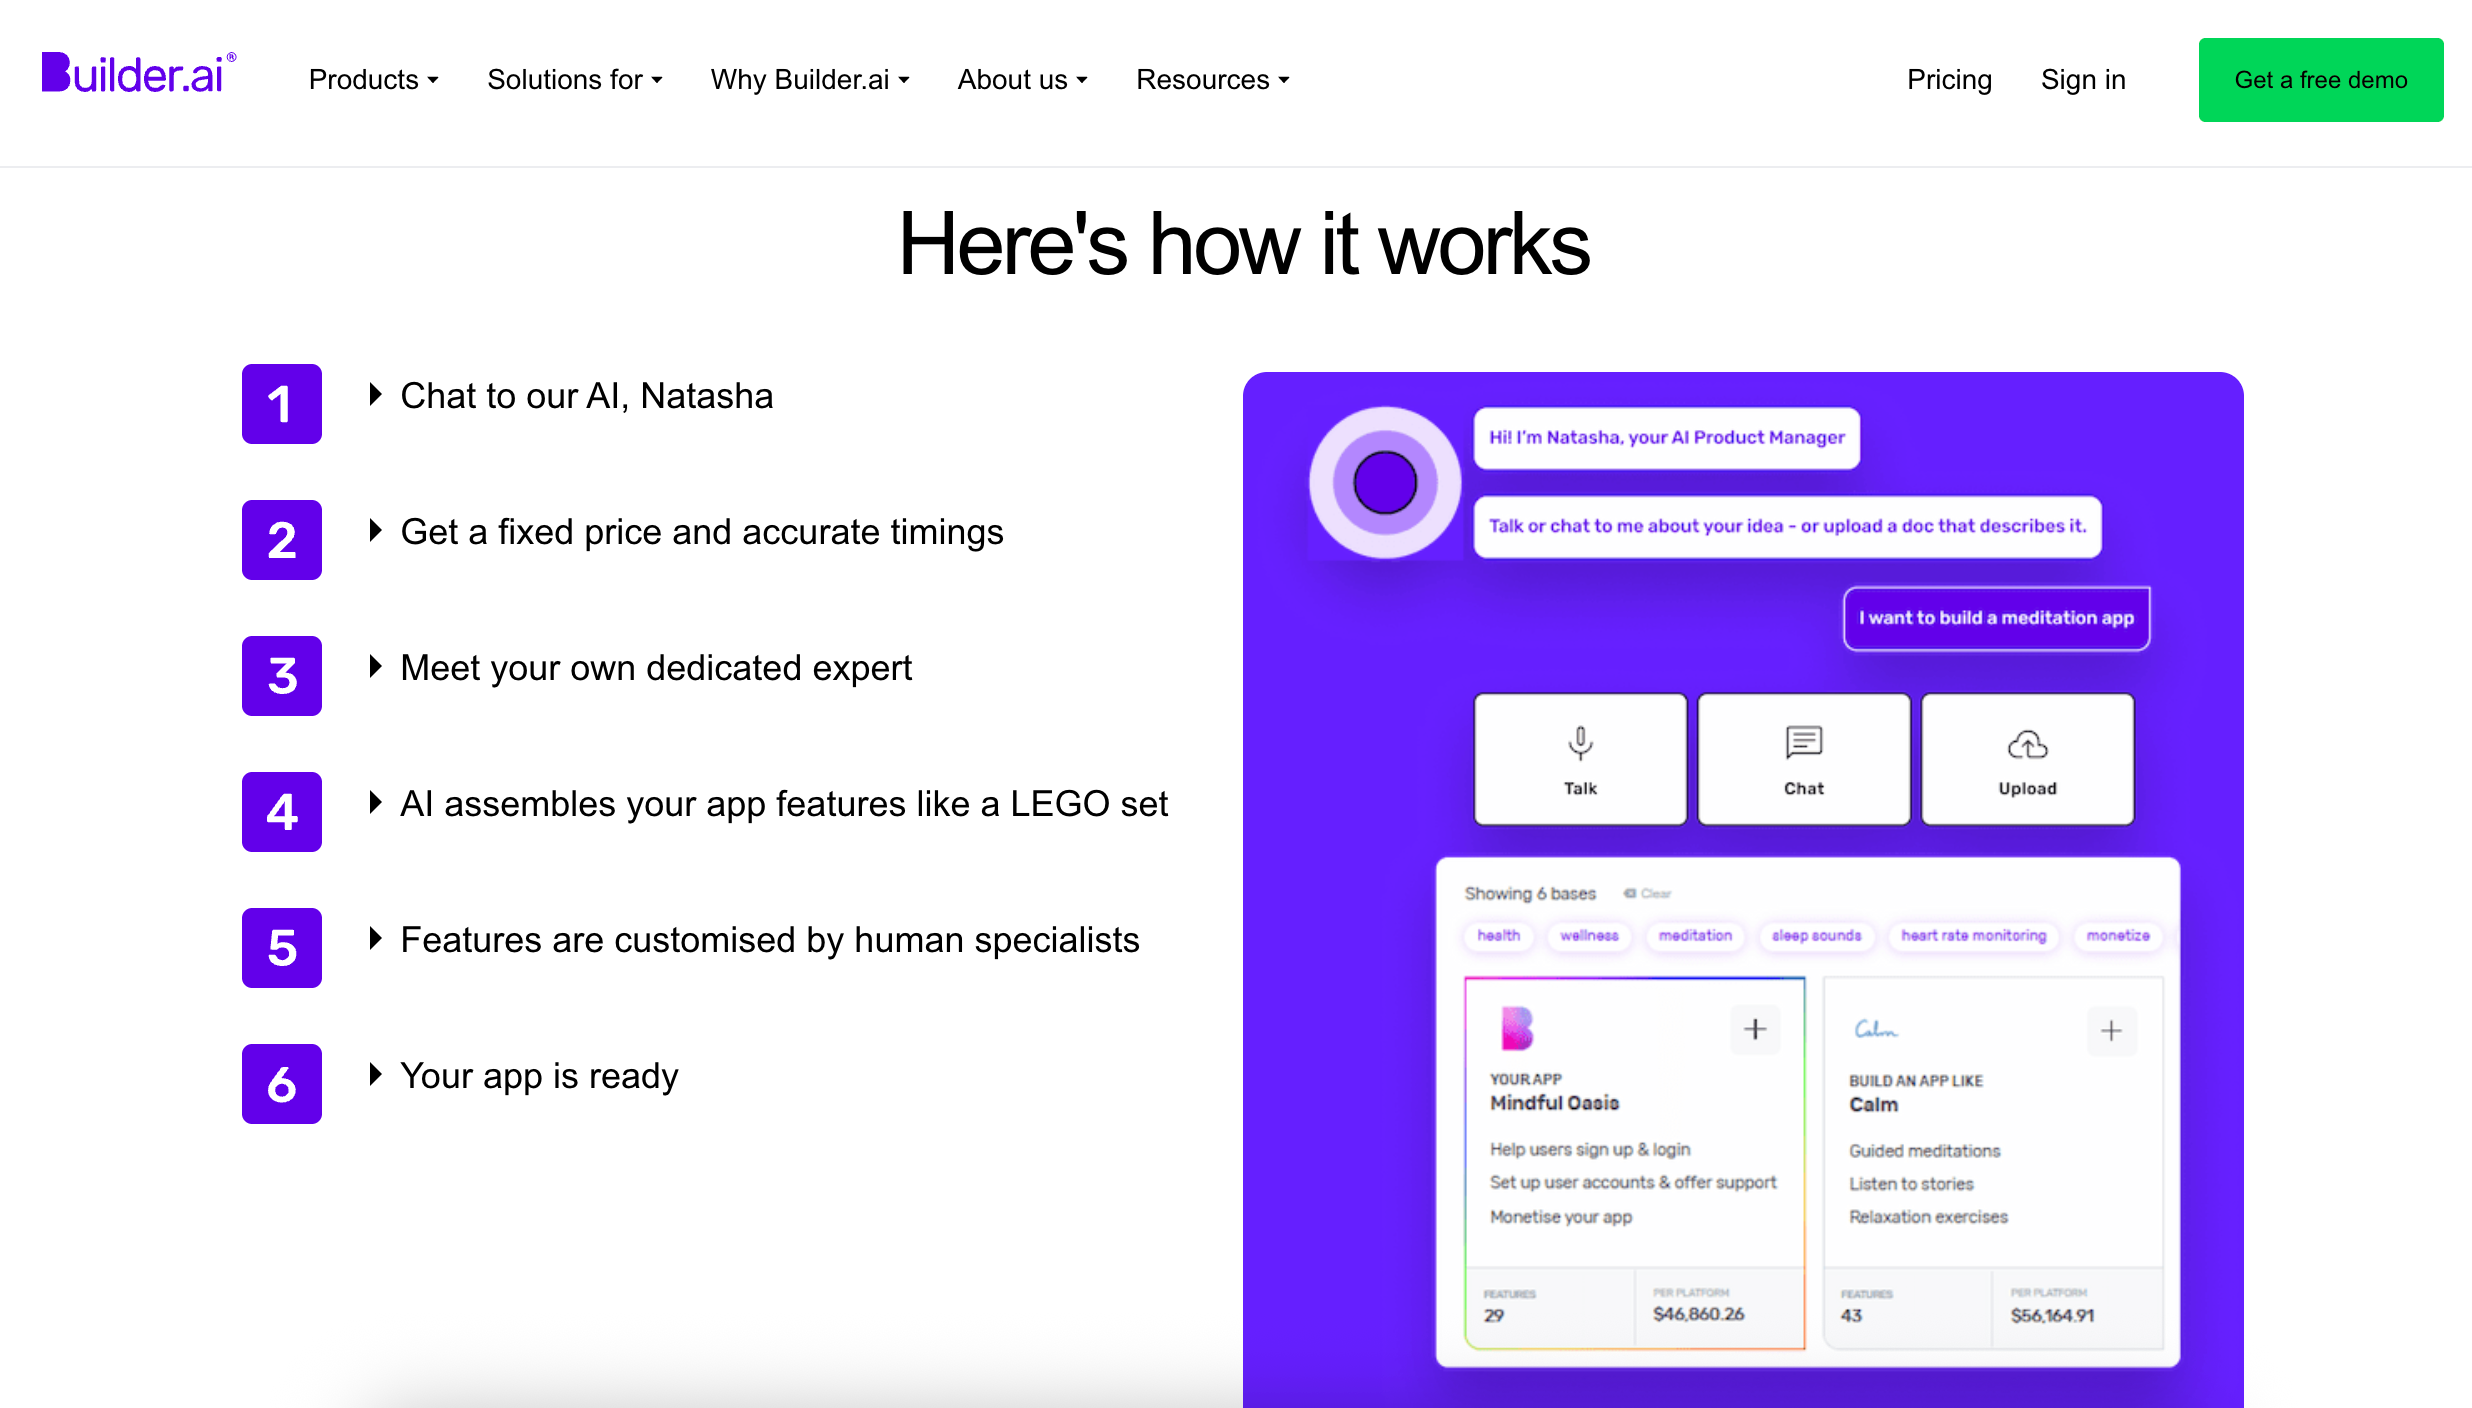This screenshot has width=2472, height=1408.
Task: Toggle the health filter chip
Action: 1497,936
